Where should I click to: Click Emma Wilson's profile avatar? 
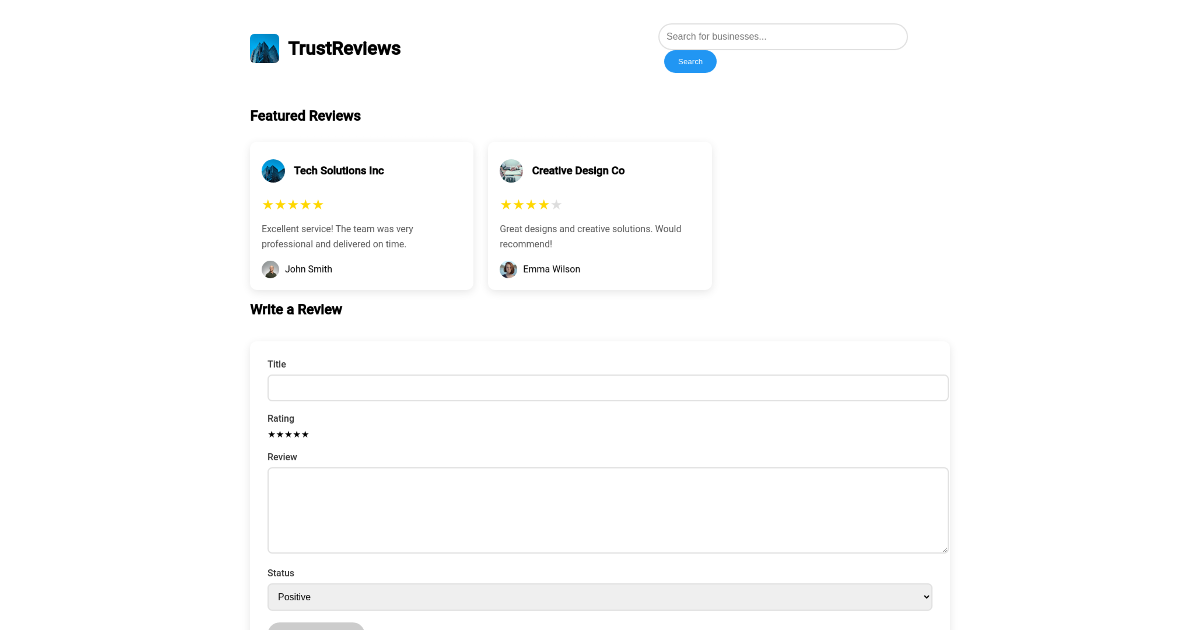coord(508,269)
